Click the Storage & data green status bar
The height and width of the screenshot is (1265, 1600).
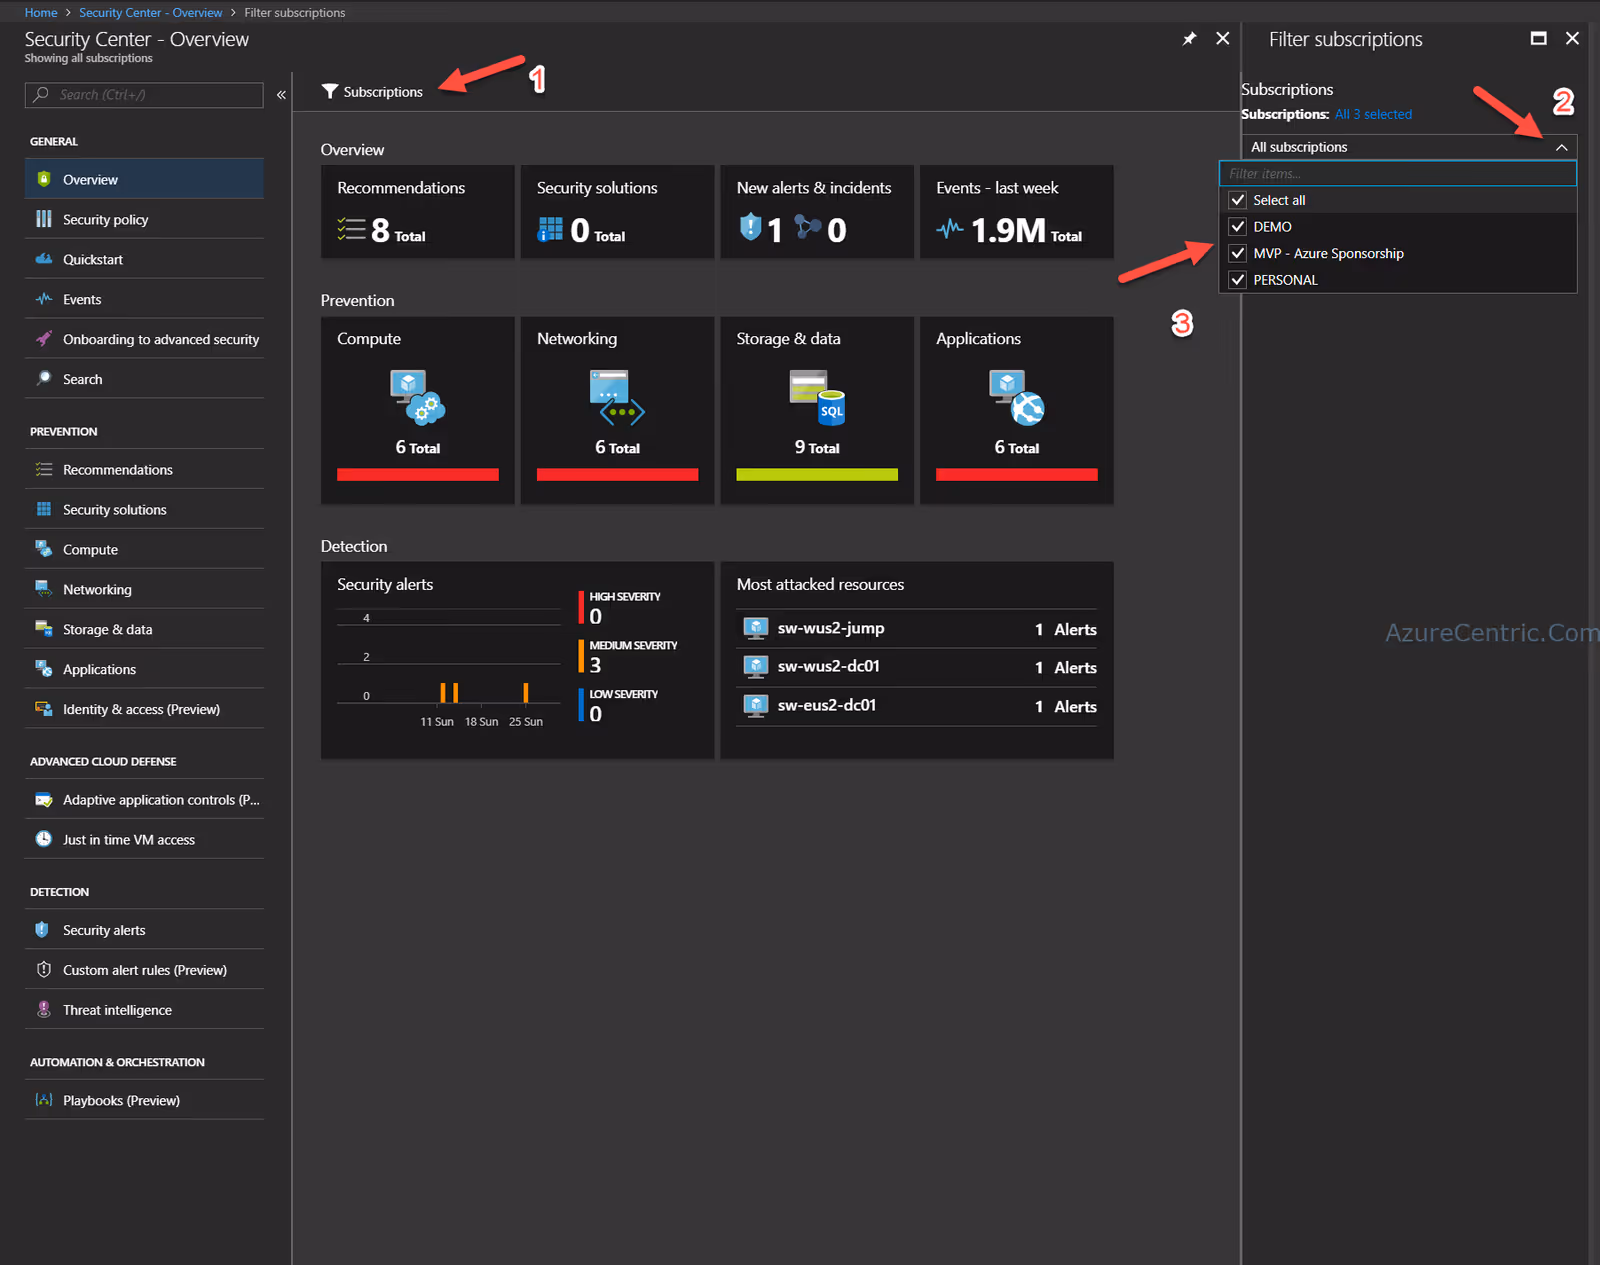point(817,475)
